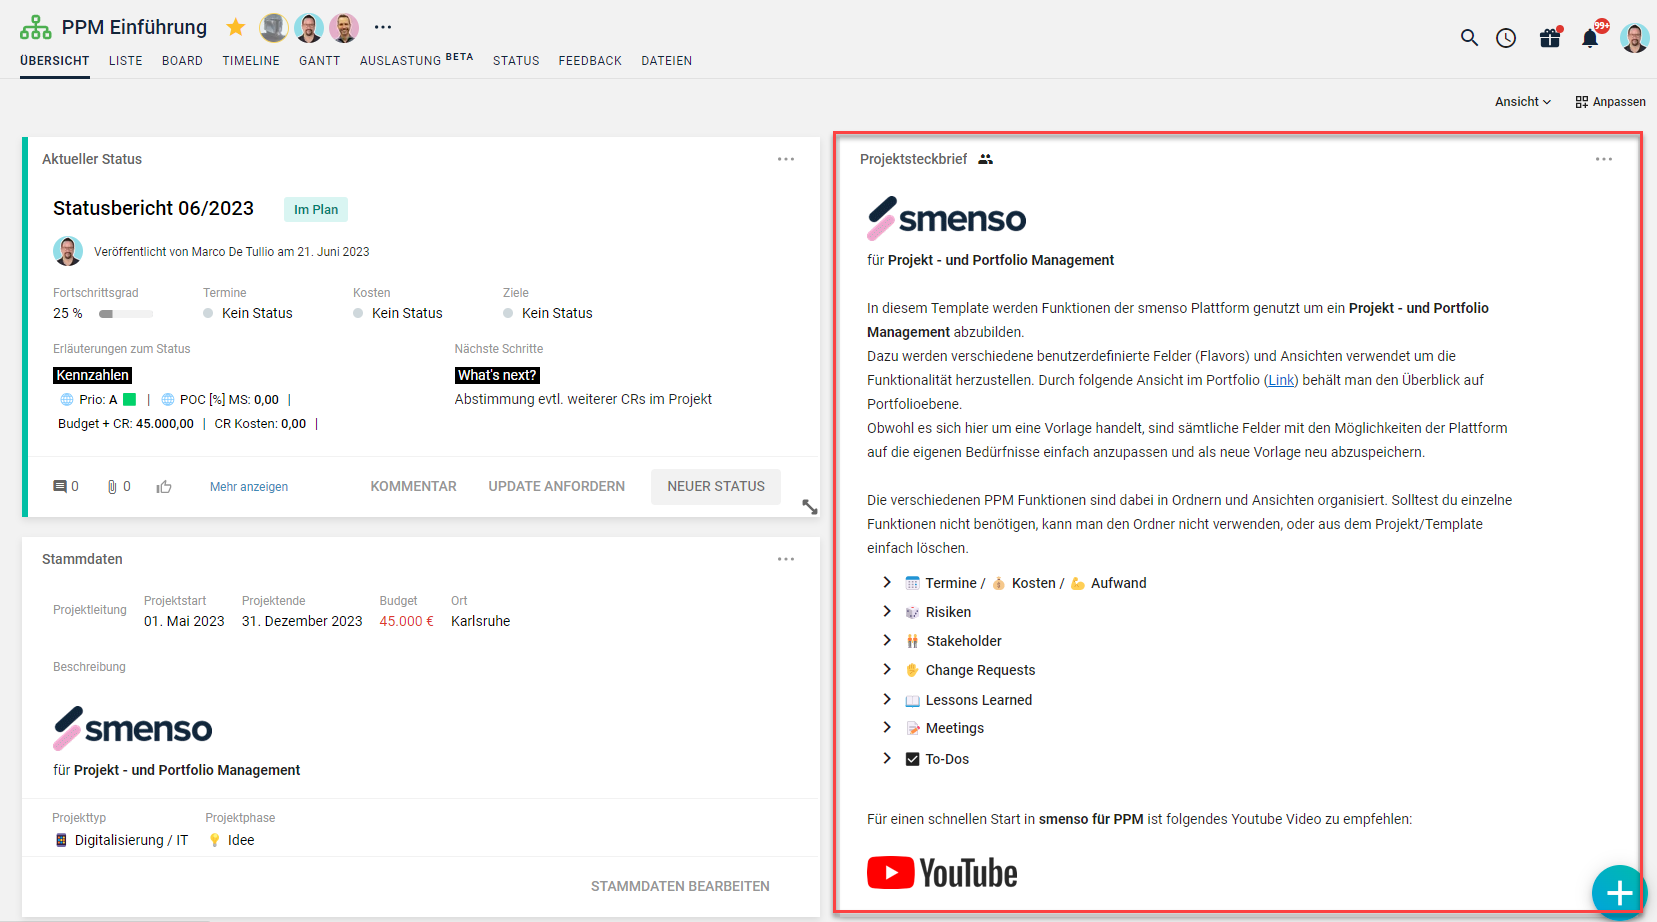Click the resize handle of the status widget
The image size is (1657, 922).
[x=810, y=507]
